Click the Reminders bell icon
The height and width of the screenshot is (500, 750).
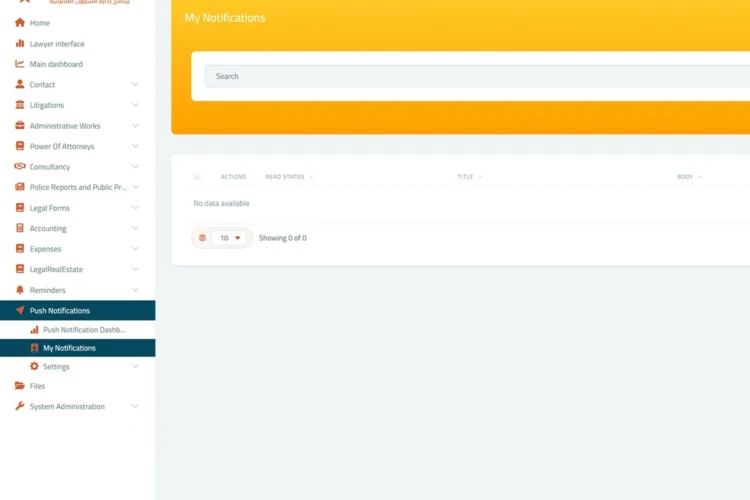click(20, 289)
